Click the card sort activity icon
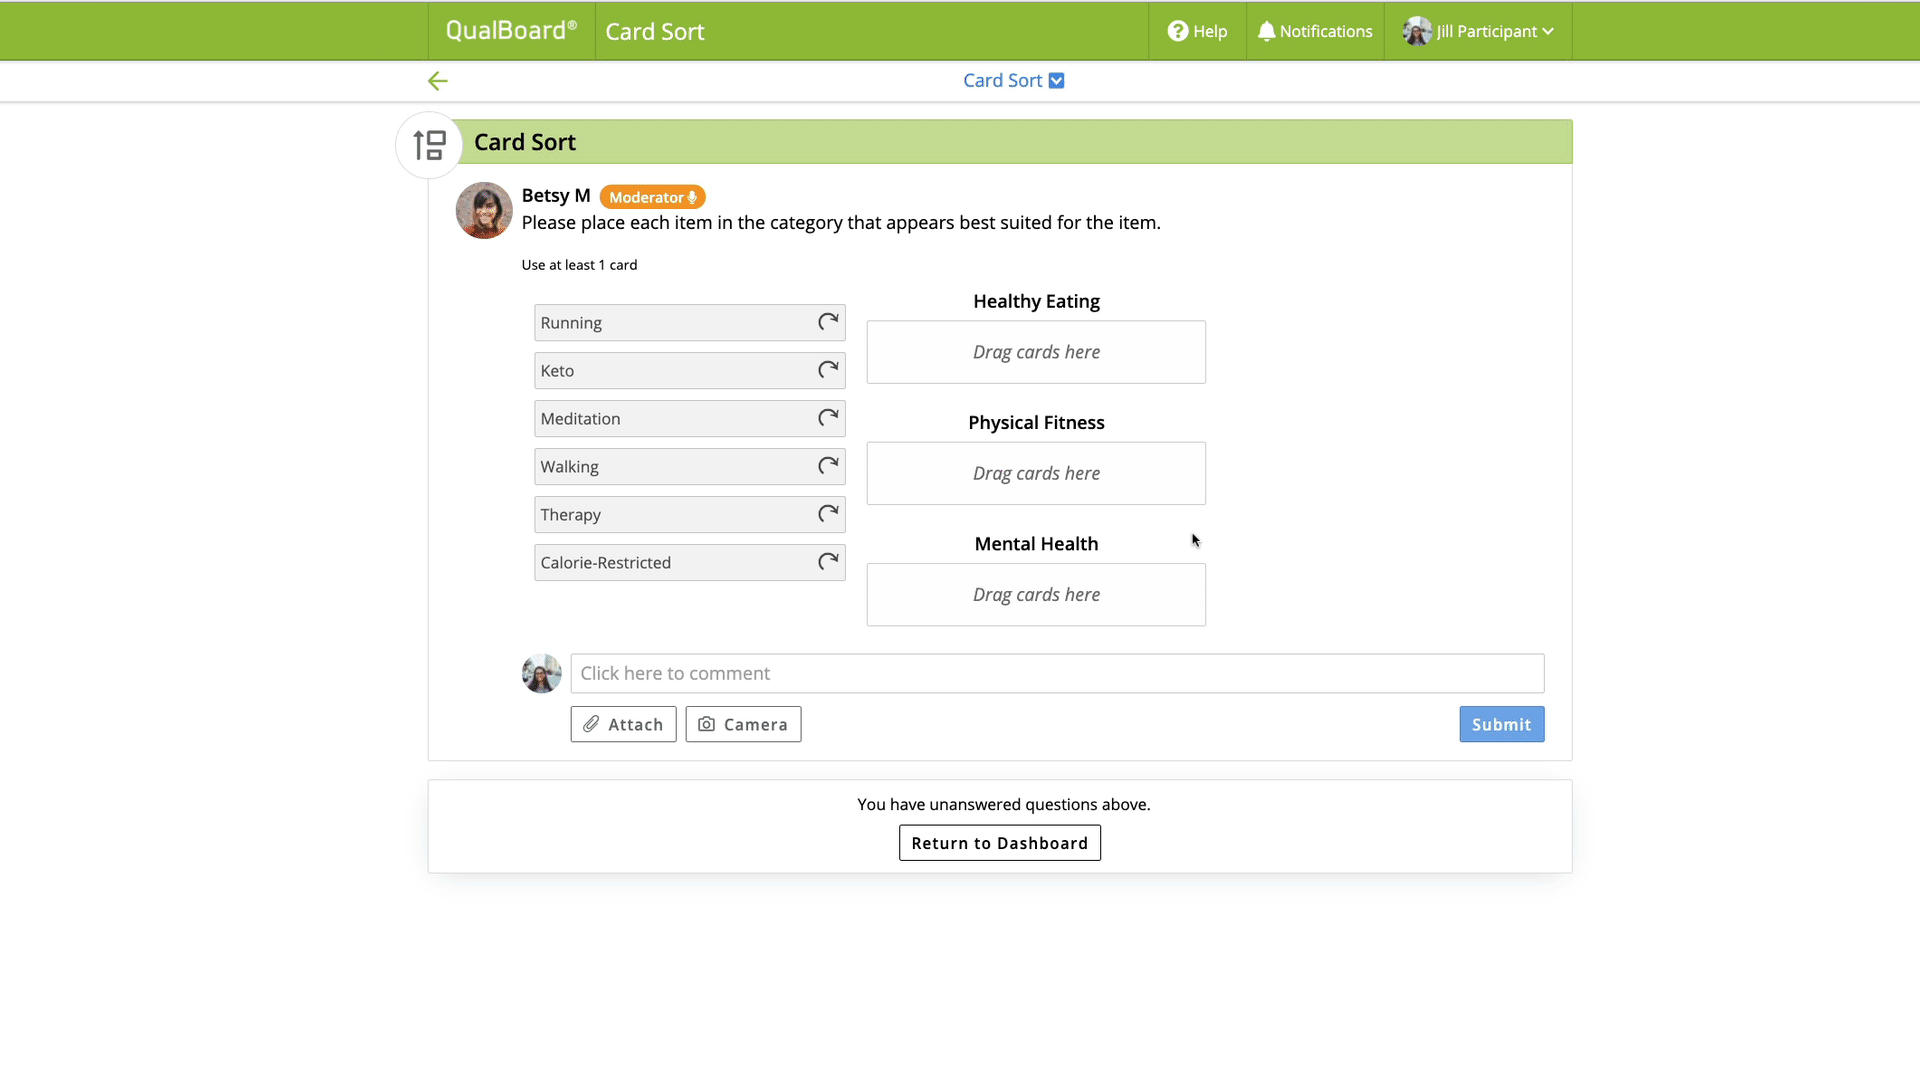Viewport: 1920px width, 1080px height. [429, 145]
